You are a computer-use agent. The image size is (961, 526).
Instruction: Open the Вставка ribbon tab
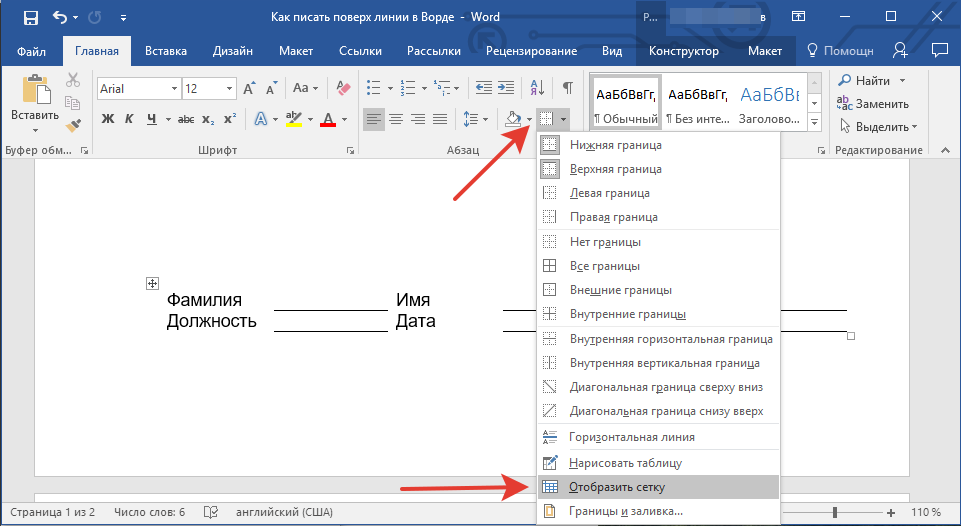(165, 51)
